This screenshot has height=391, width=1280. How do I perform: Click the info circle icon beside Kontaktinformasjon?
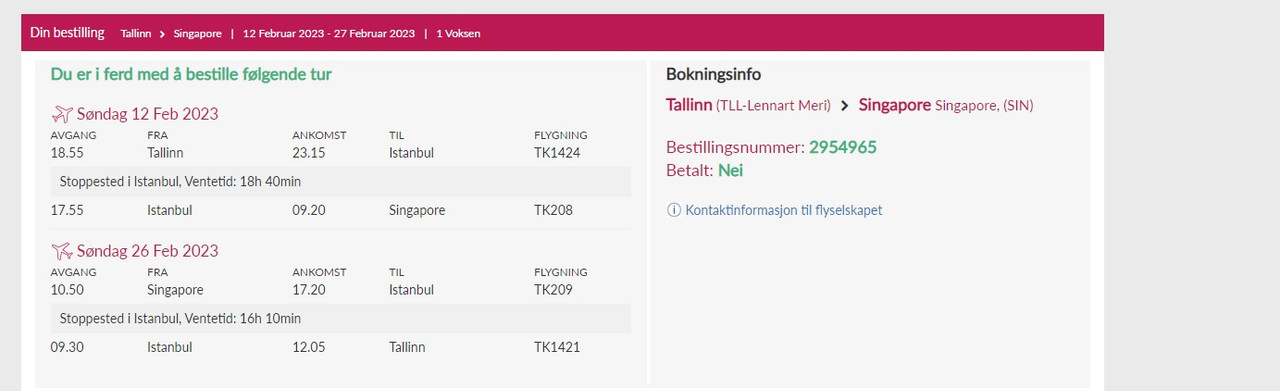(673, 210)
